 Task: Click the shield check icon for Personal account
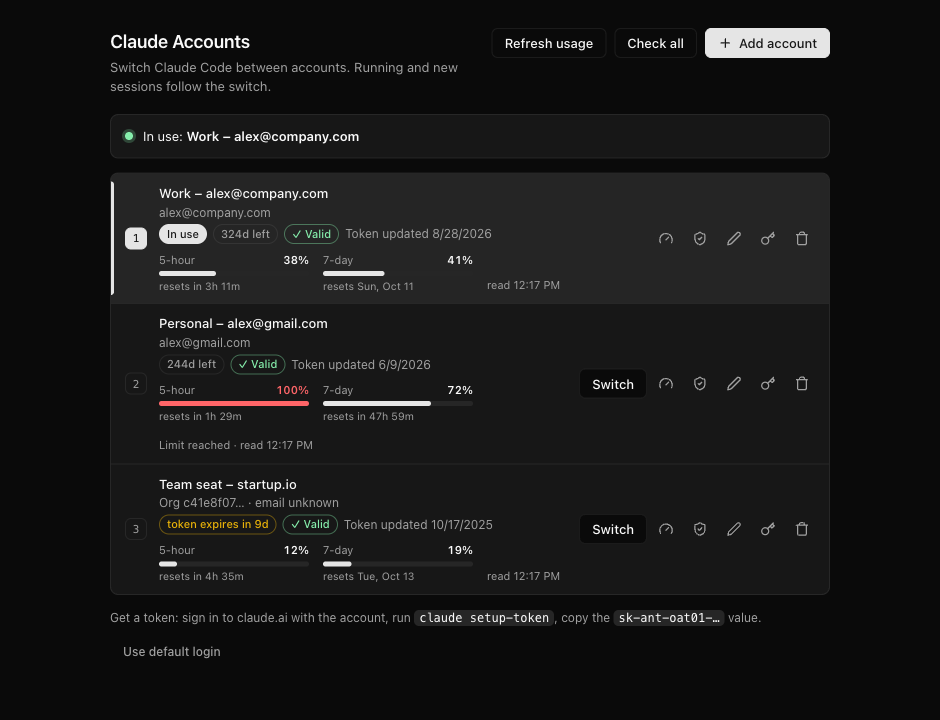[x=700, y=384]
